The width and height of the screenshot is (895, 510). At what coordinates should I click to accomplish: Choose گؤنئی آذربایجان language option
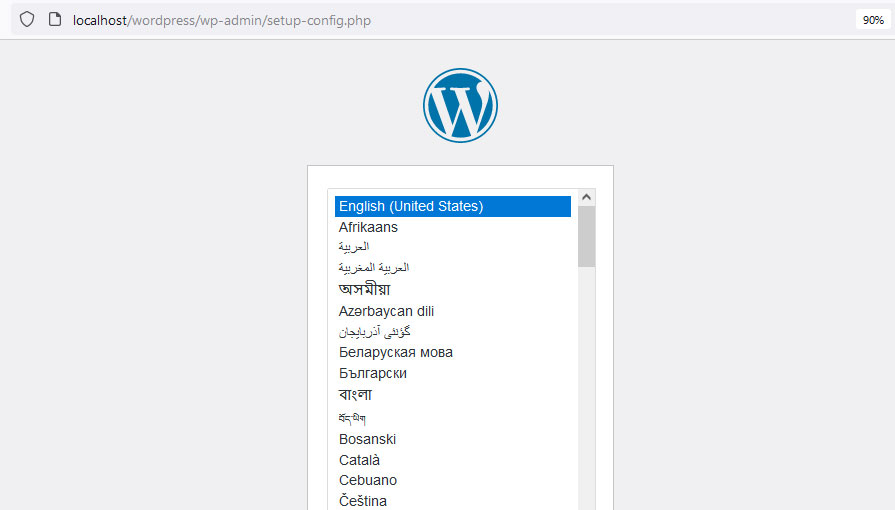[x=453, y=332]
